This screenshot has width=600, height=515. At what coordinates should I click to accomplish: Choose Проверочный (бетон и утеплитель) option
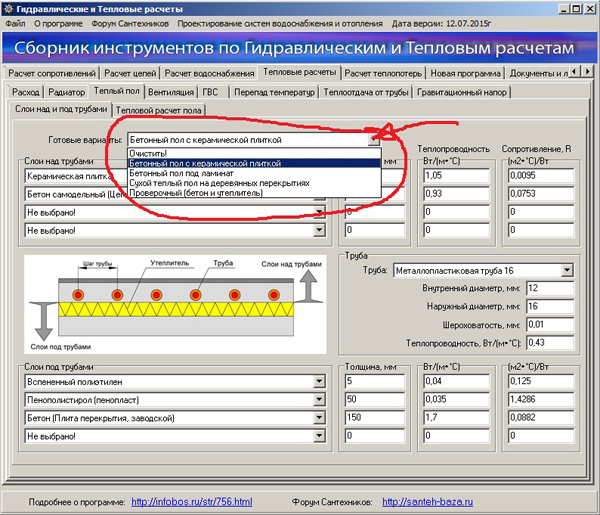tap(254, 193)
